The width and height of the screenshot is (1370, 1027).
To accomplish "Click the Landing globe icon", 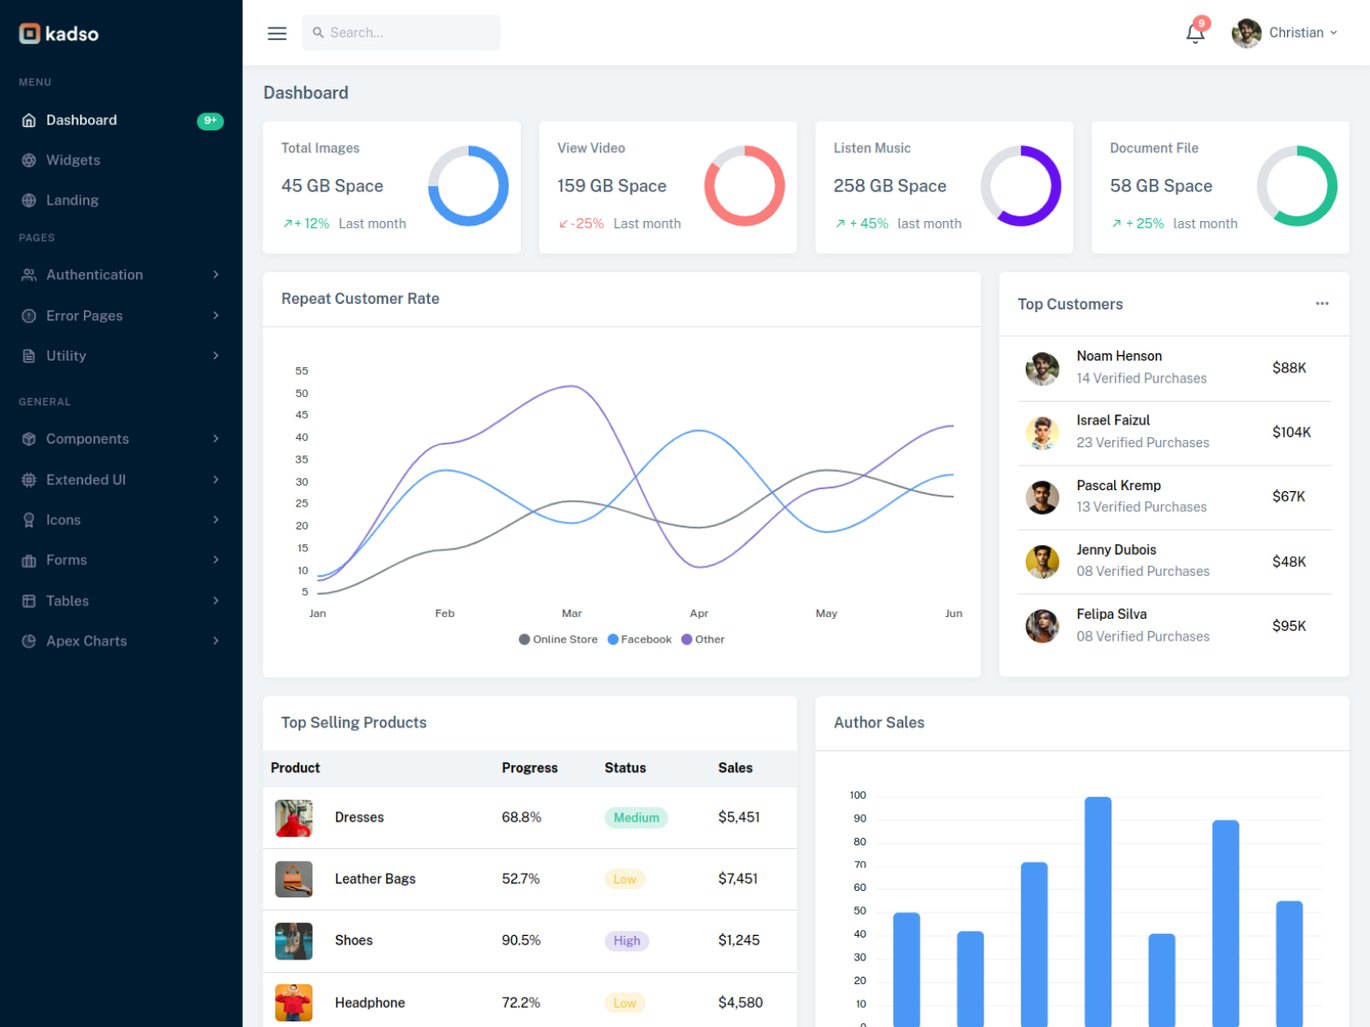I will pos(29,200).
